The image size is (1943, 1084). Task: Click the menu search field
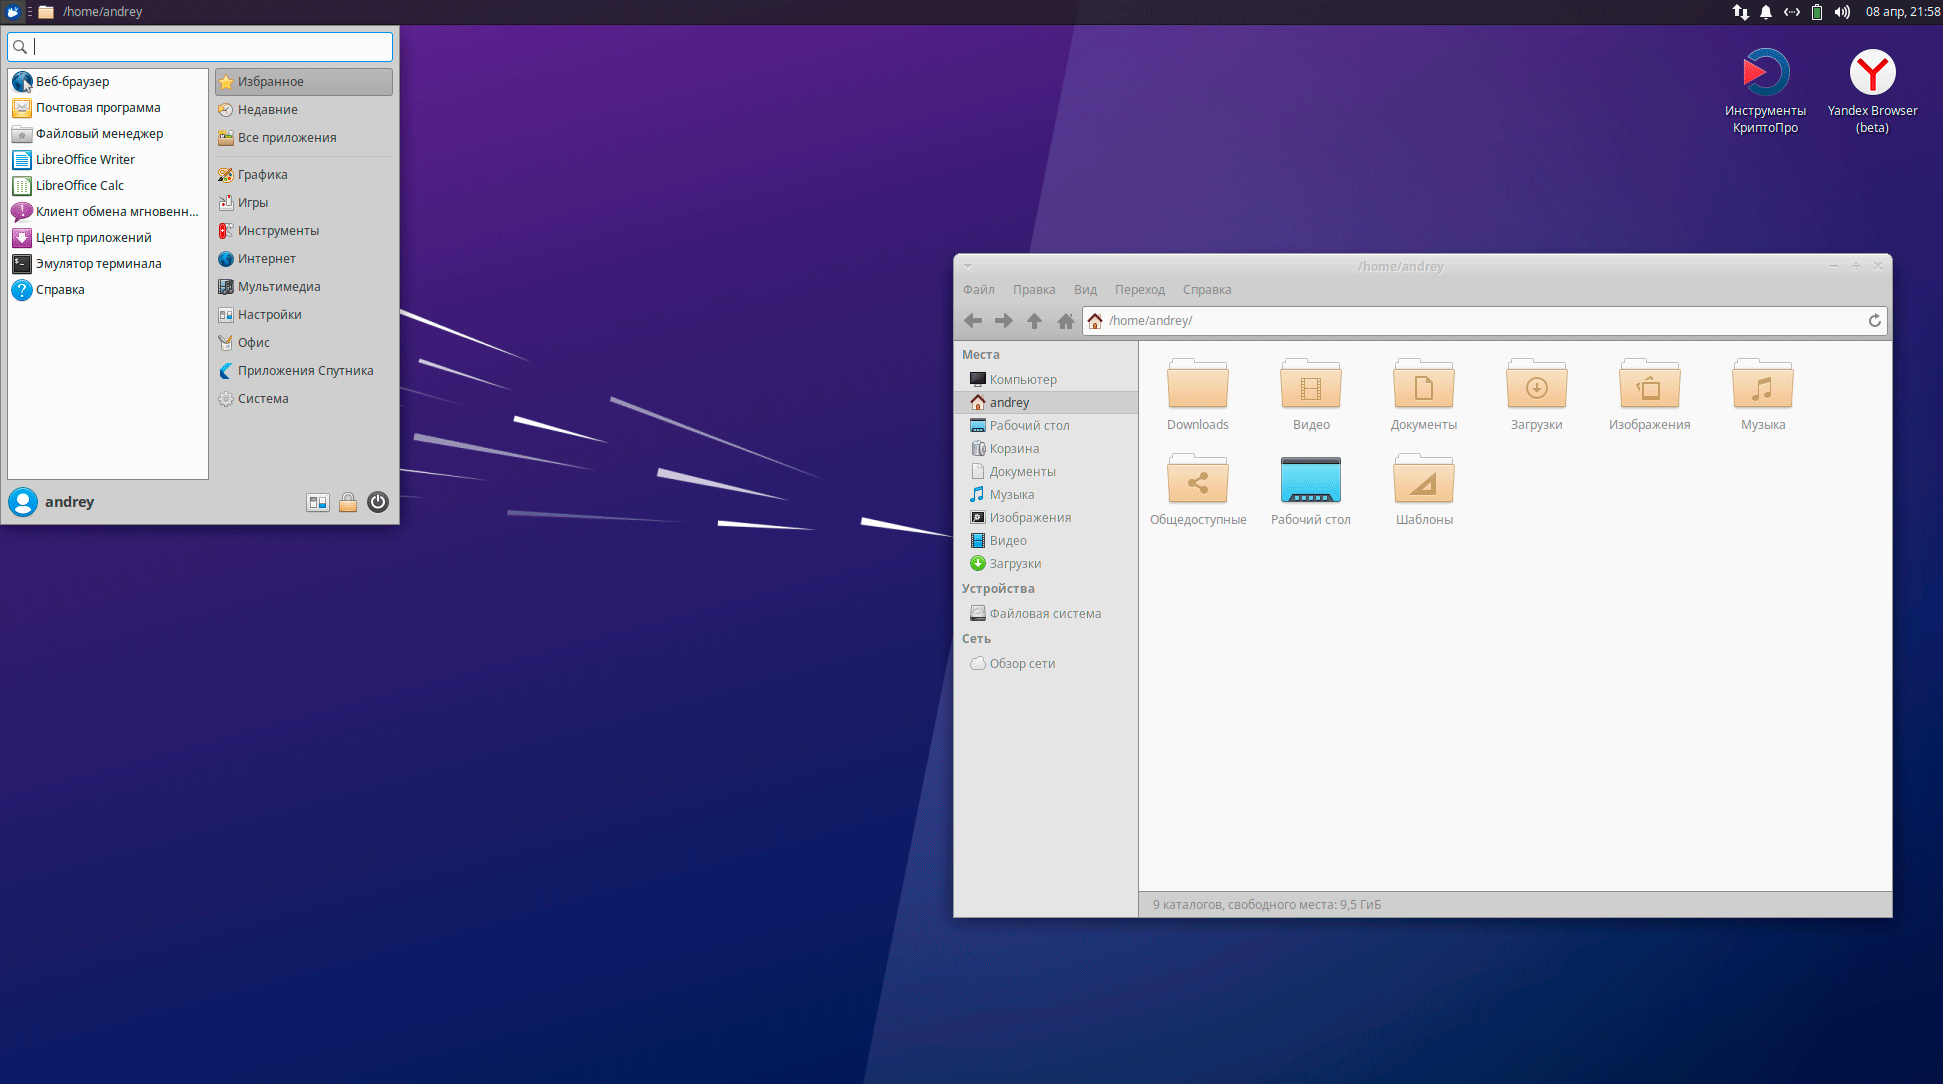[210, 47]
